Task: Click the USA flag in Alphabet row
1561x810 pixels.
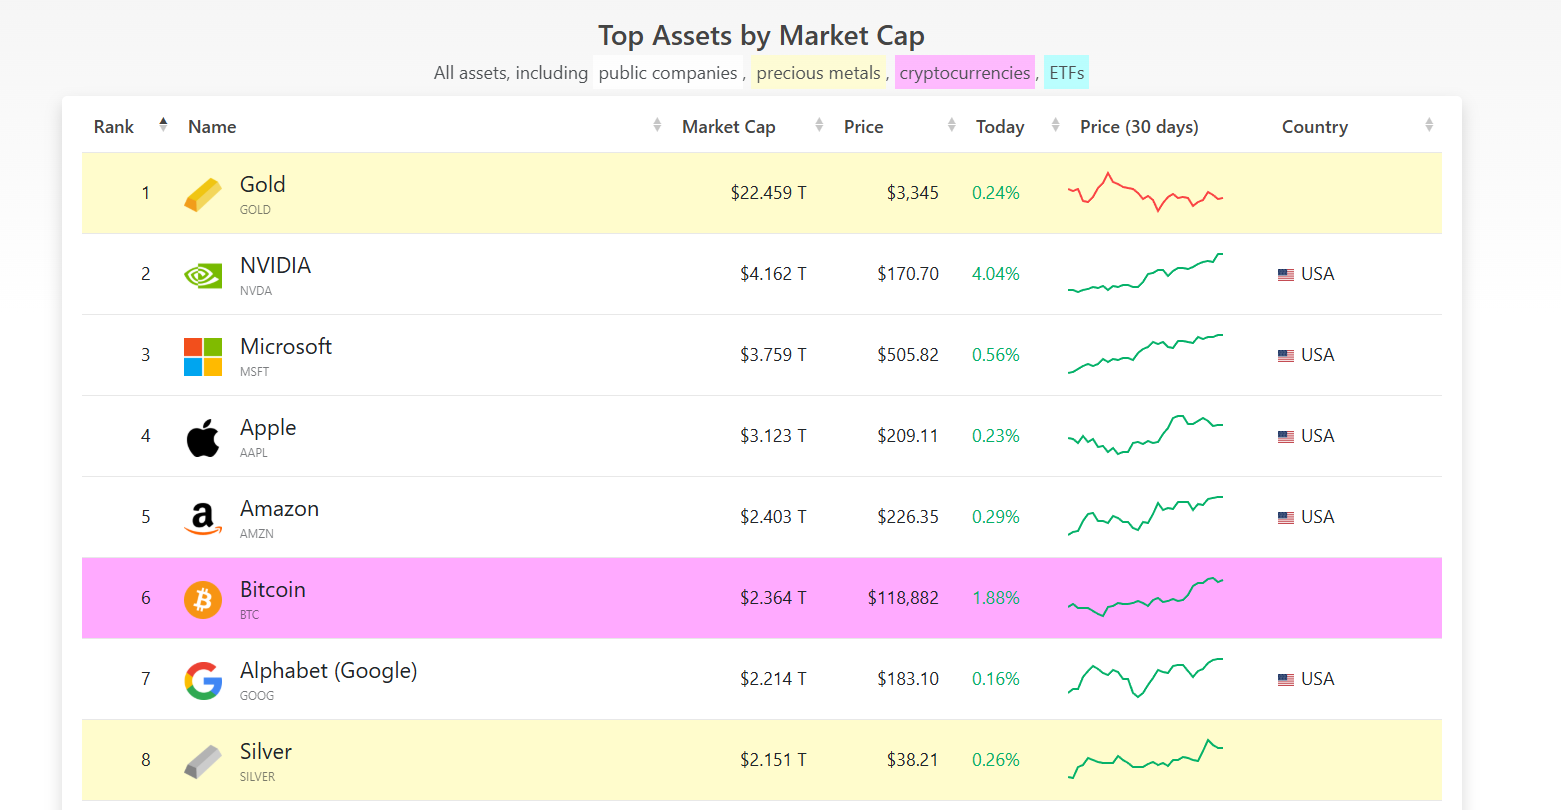Action: coord(1286,680)
